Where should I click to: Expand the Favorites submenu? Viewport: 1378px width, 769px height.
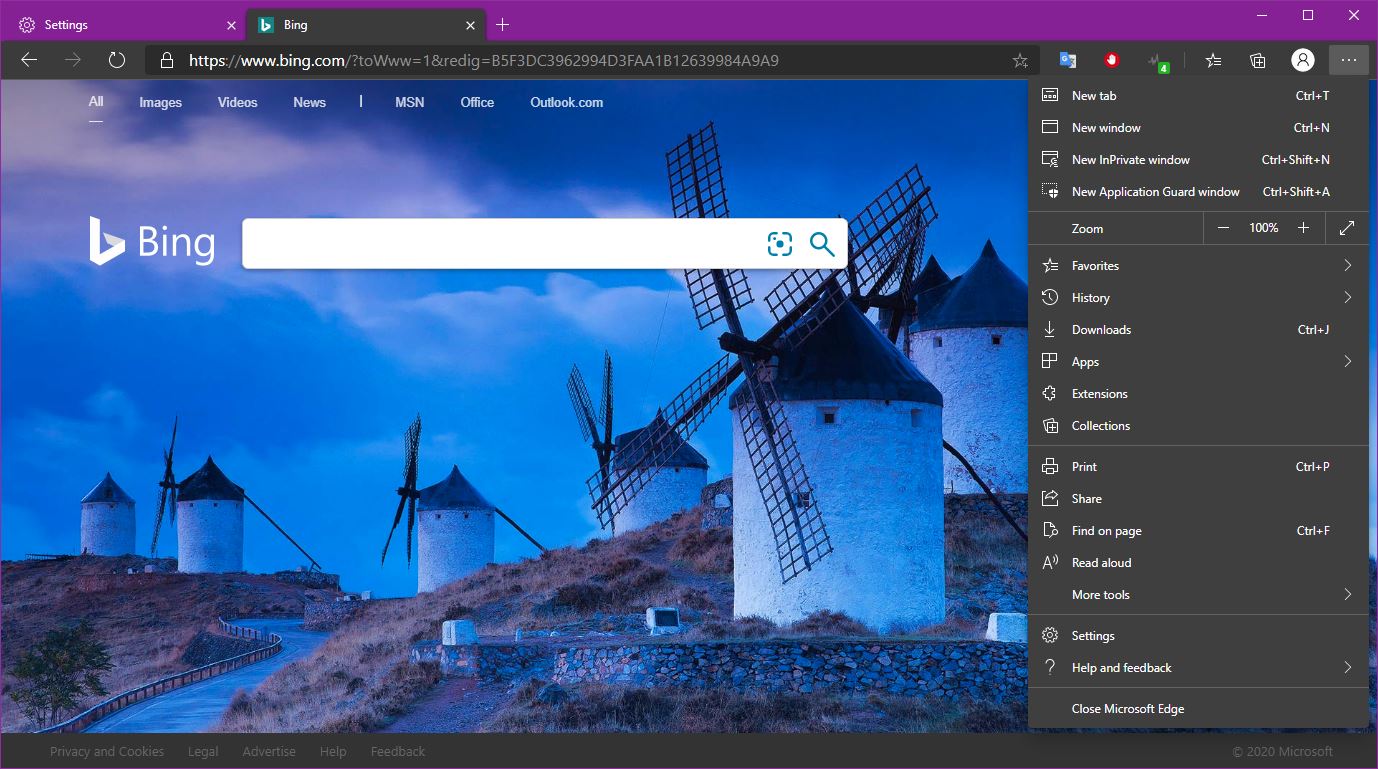[1198, 266]
